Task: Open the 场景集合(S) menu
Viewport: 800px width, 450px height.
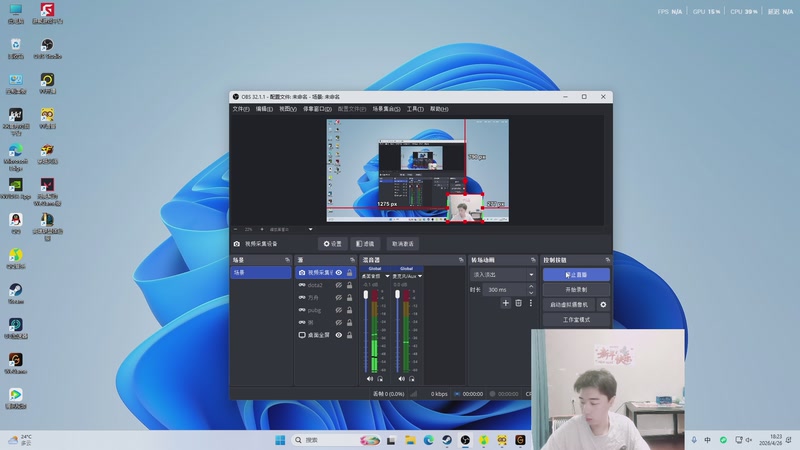Action: pos(386,109)
